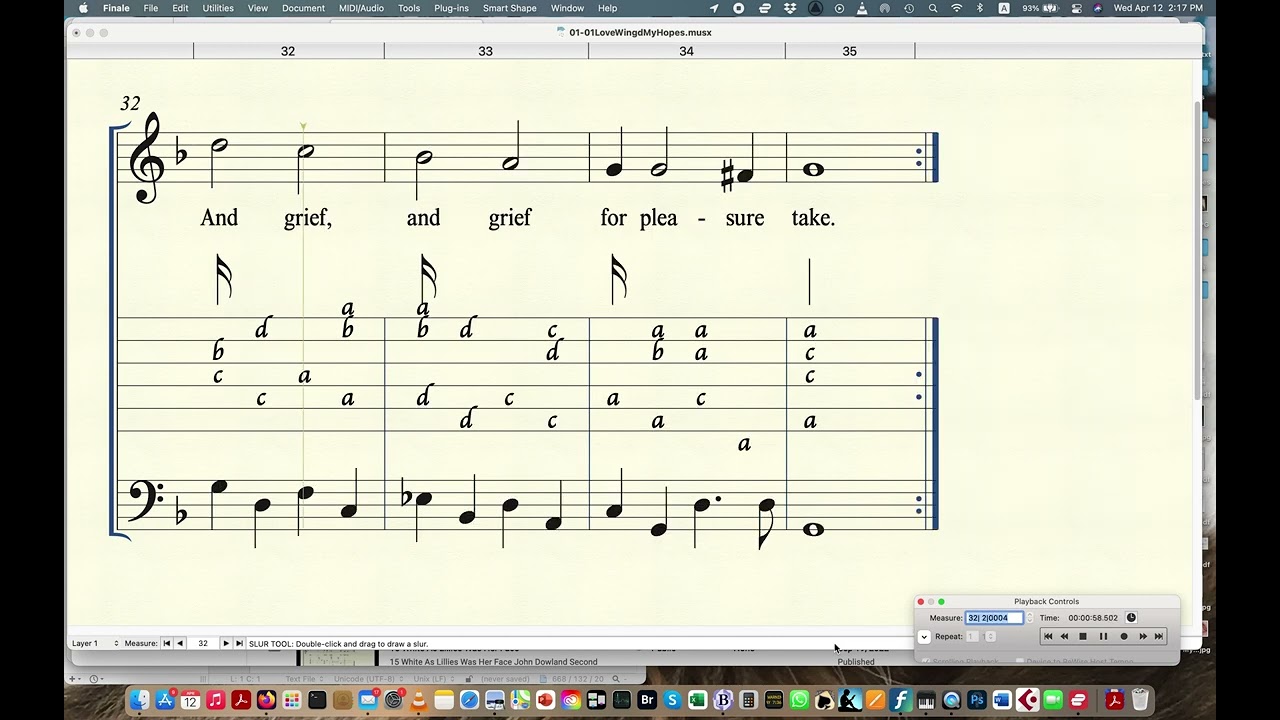1280x720 pixels.
Task: Go to last measure button
Action: (x=239, y=643)
